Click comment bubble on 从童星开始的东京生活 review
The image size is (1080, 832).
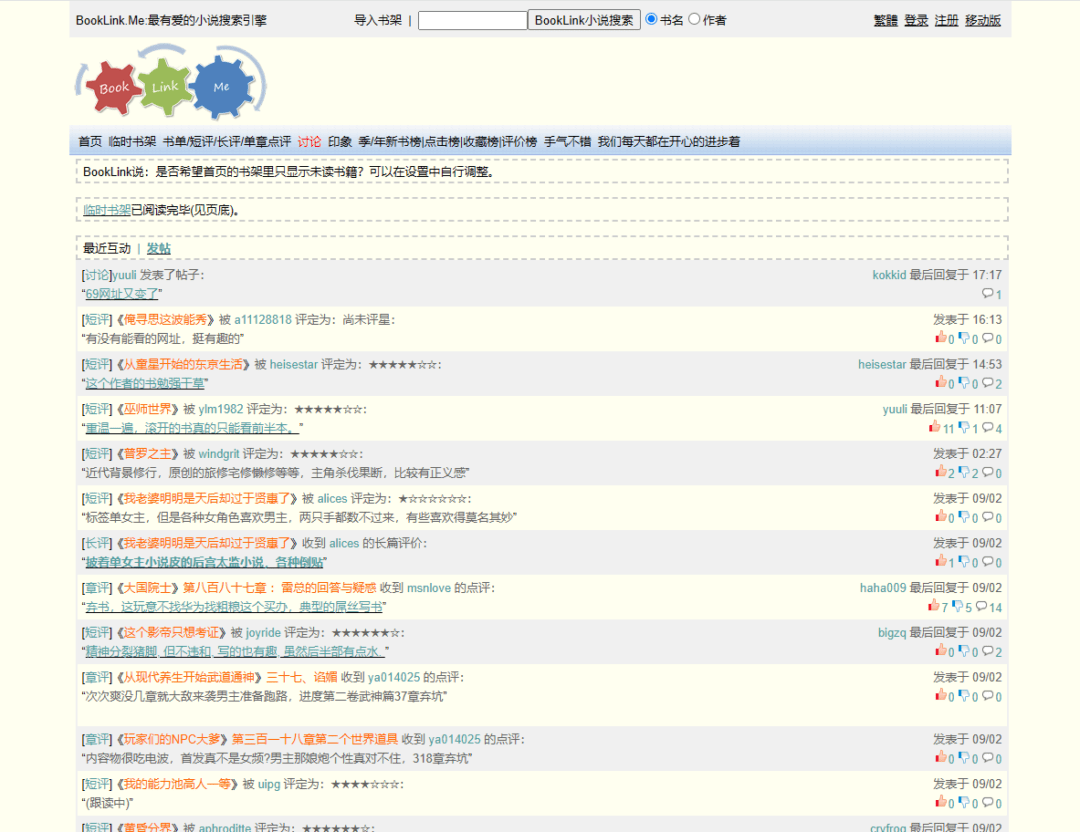point(987,383)
